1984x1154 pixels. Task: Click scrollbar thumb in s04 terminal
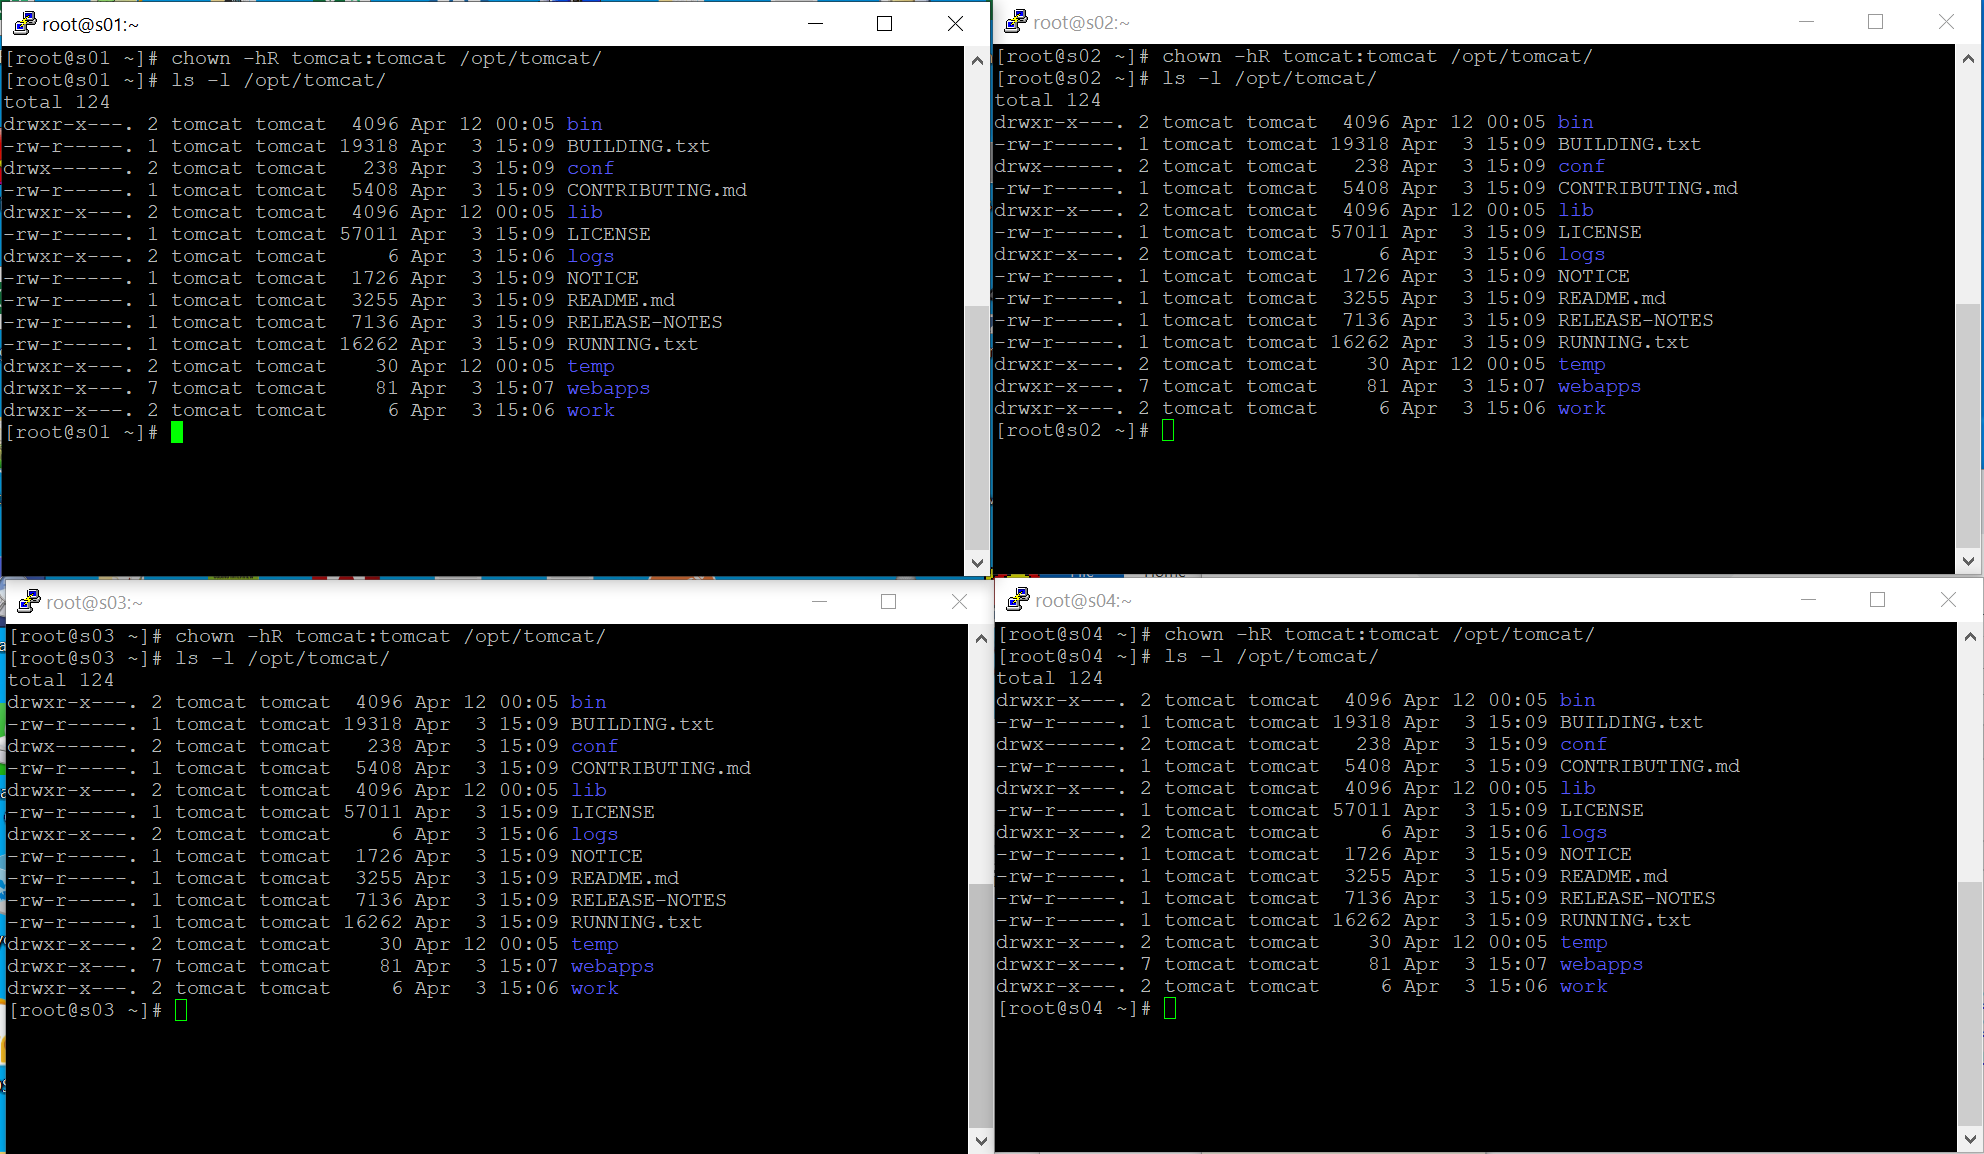(x=1970, y=1004)
